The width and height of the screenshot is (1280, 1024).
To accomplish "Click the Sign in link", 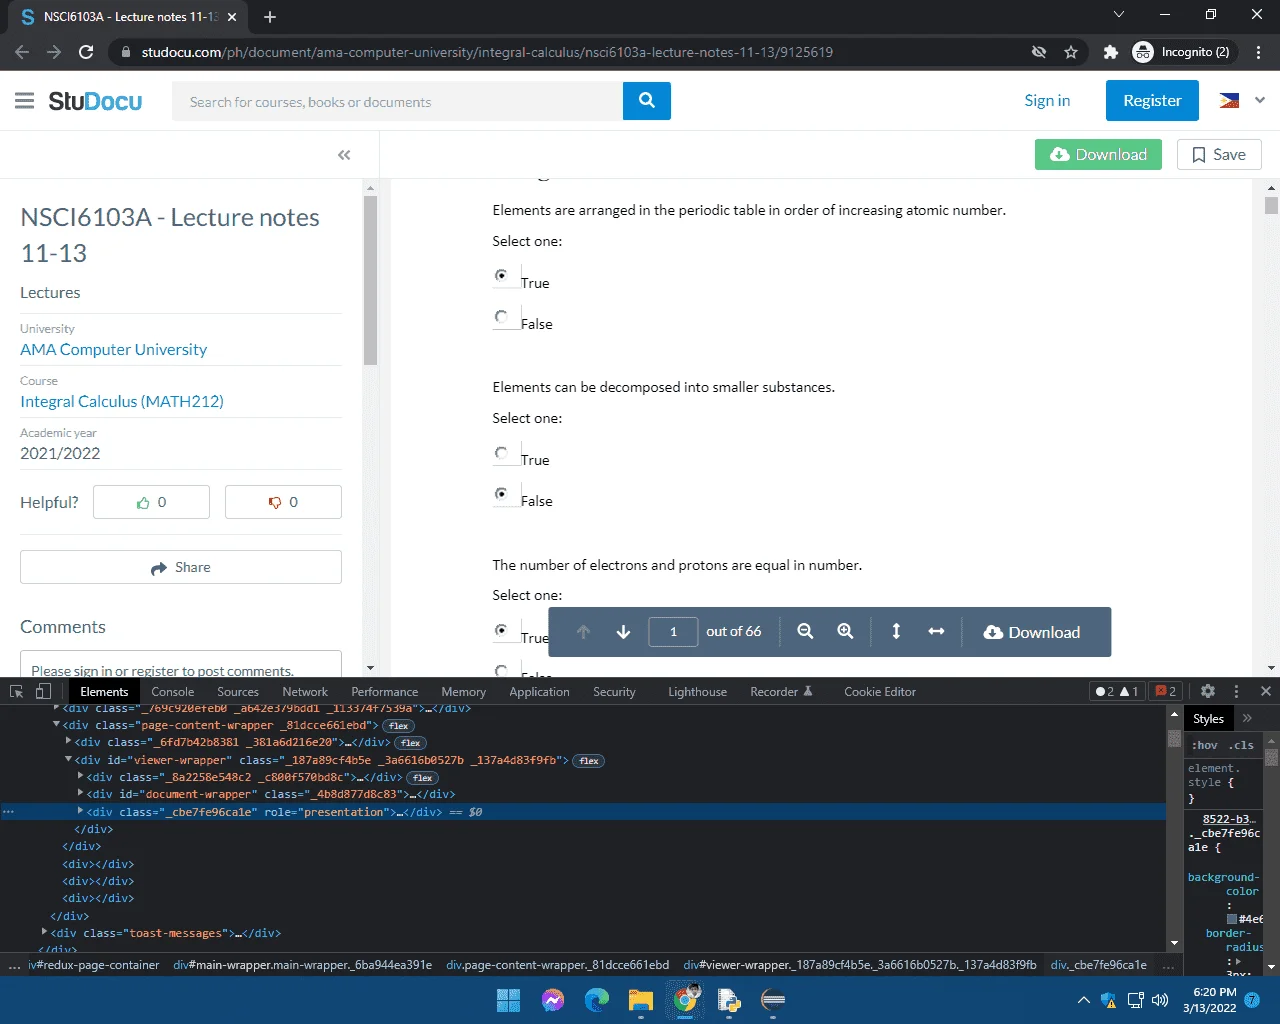I will (x=1047, y=100).
